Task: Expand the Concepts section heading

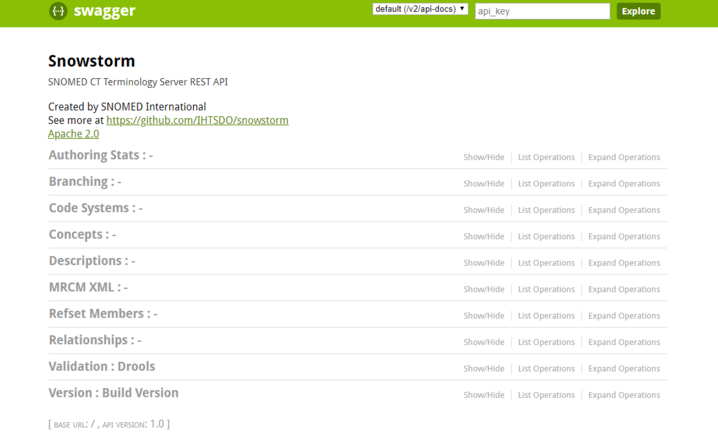Action: [82, 234]
